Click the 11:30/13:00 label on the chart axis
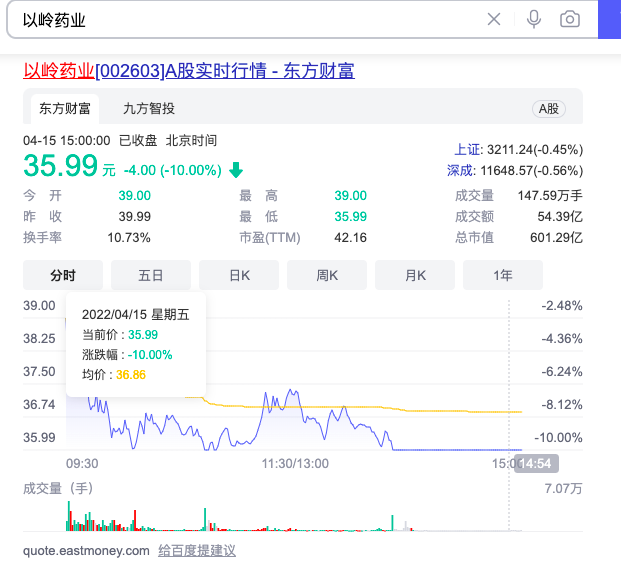This screenshot has height=567, width=621. coord(295,463)
